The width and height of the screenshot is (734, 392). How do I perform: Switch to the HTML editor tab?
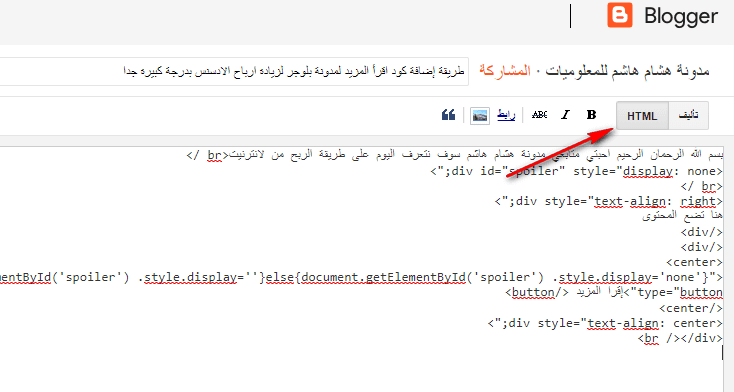(642, 116)
